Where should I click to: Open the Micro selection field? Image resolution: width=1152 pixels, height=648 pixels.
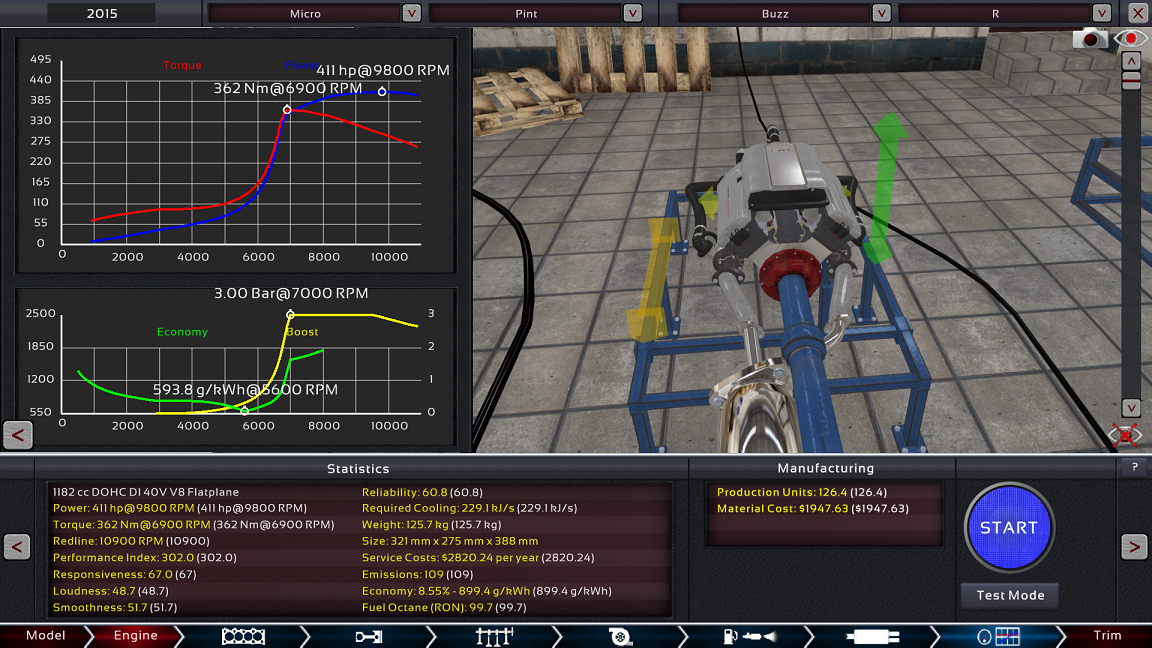[x=305, y=13]
